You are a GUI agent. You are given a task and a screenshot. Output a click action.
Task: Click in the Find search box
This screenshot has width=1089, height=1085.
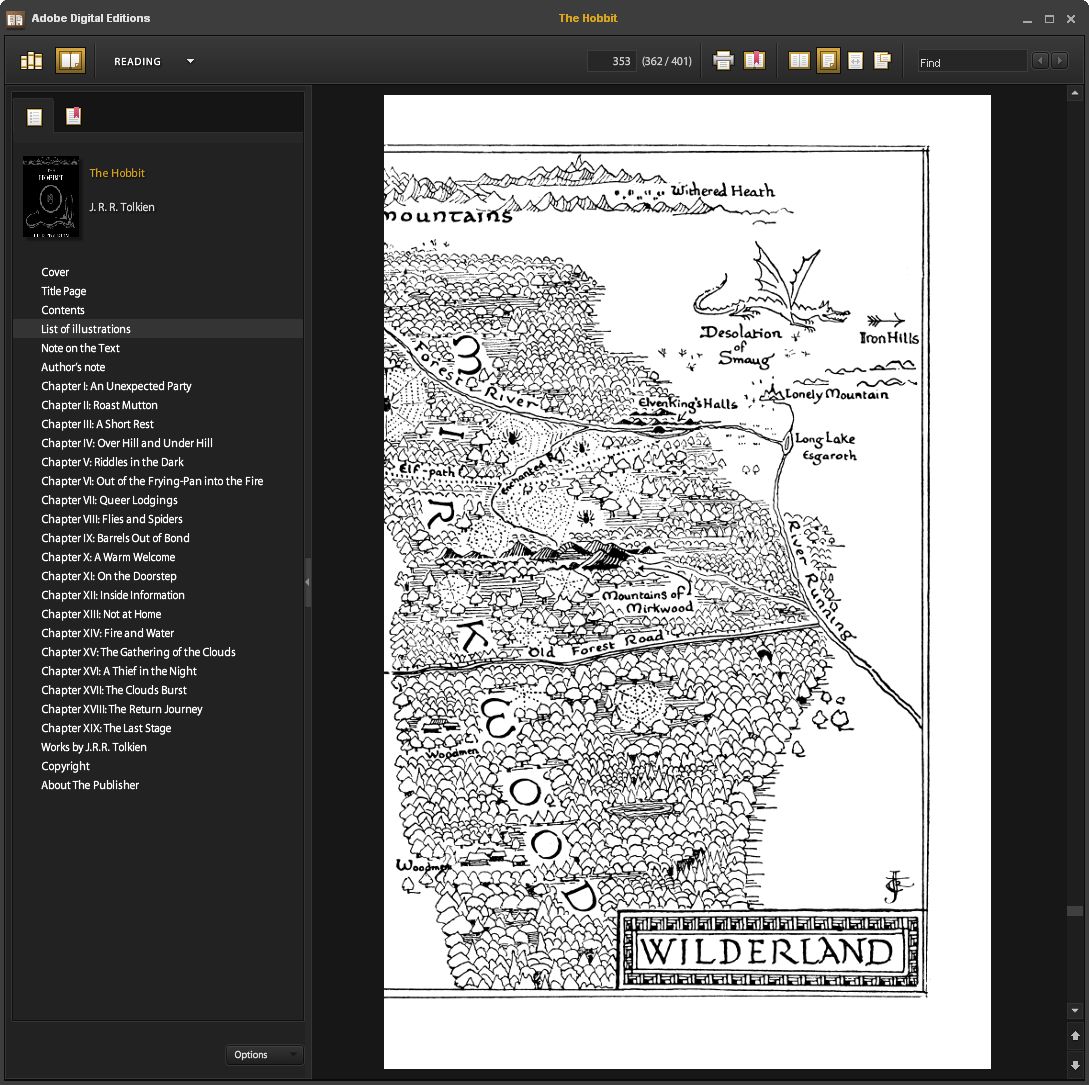(x=971, y=62)
